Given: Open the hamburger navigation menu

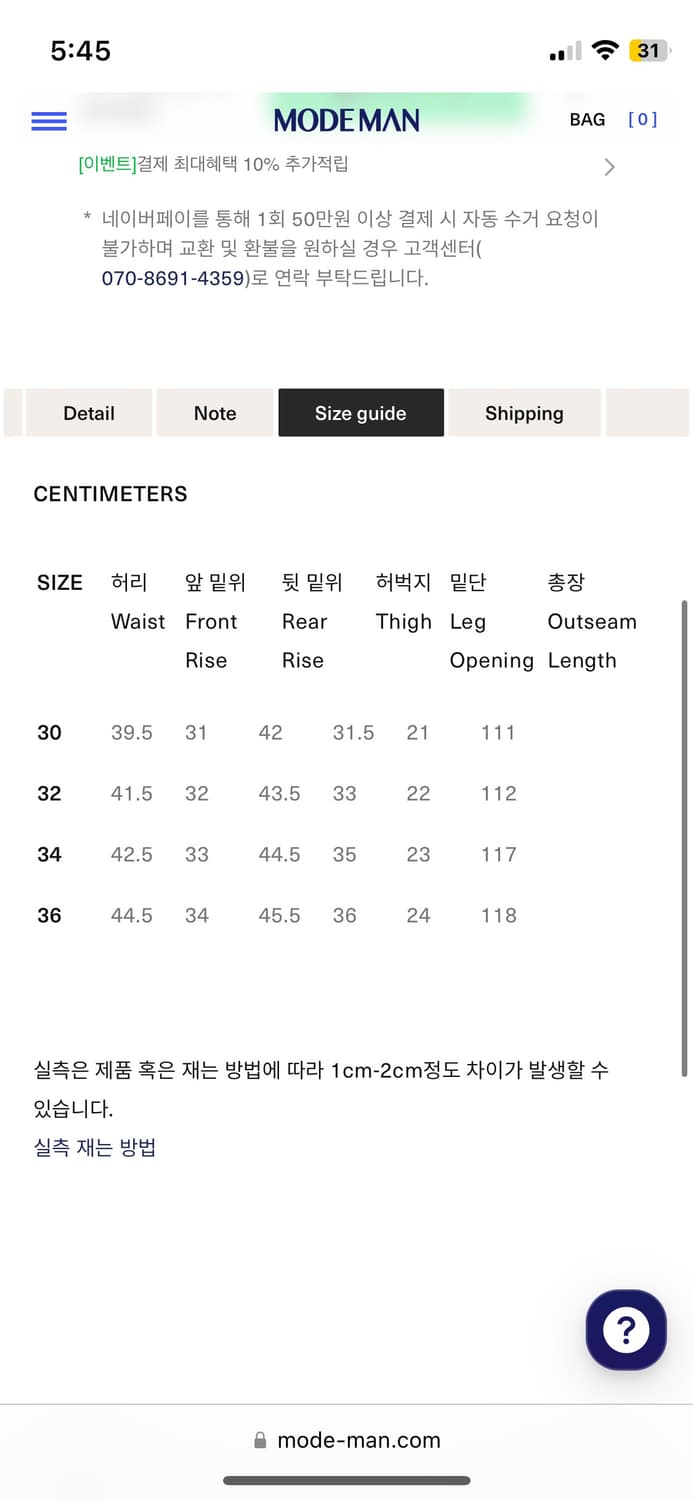Looking at the screenshot, I should [x=48, y=120].
